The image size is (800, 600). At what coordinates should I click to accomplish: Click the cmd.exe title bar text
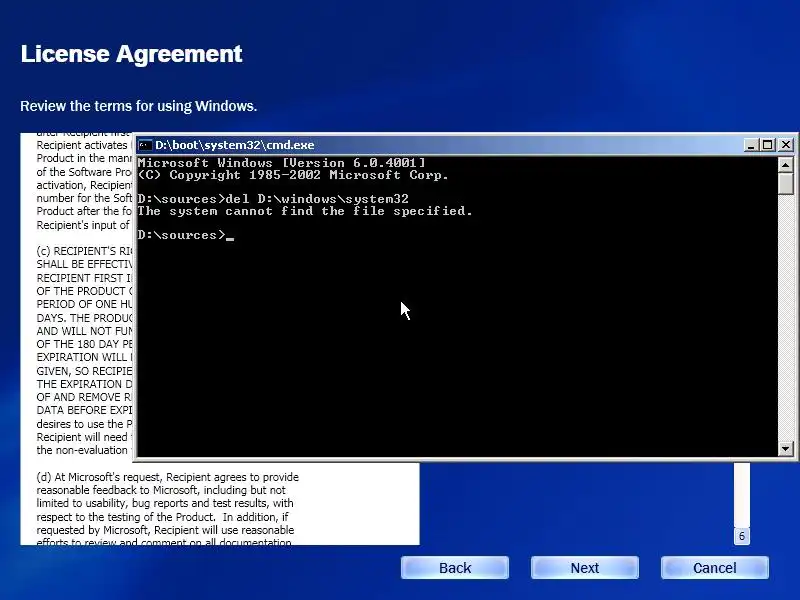click(x=235, y=145)
